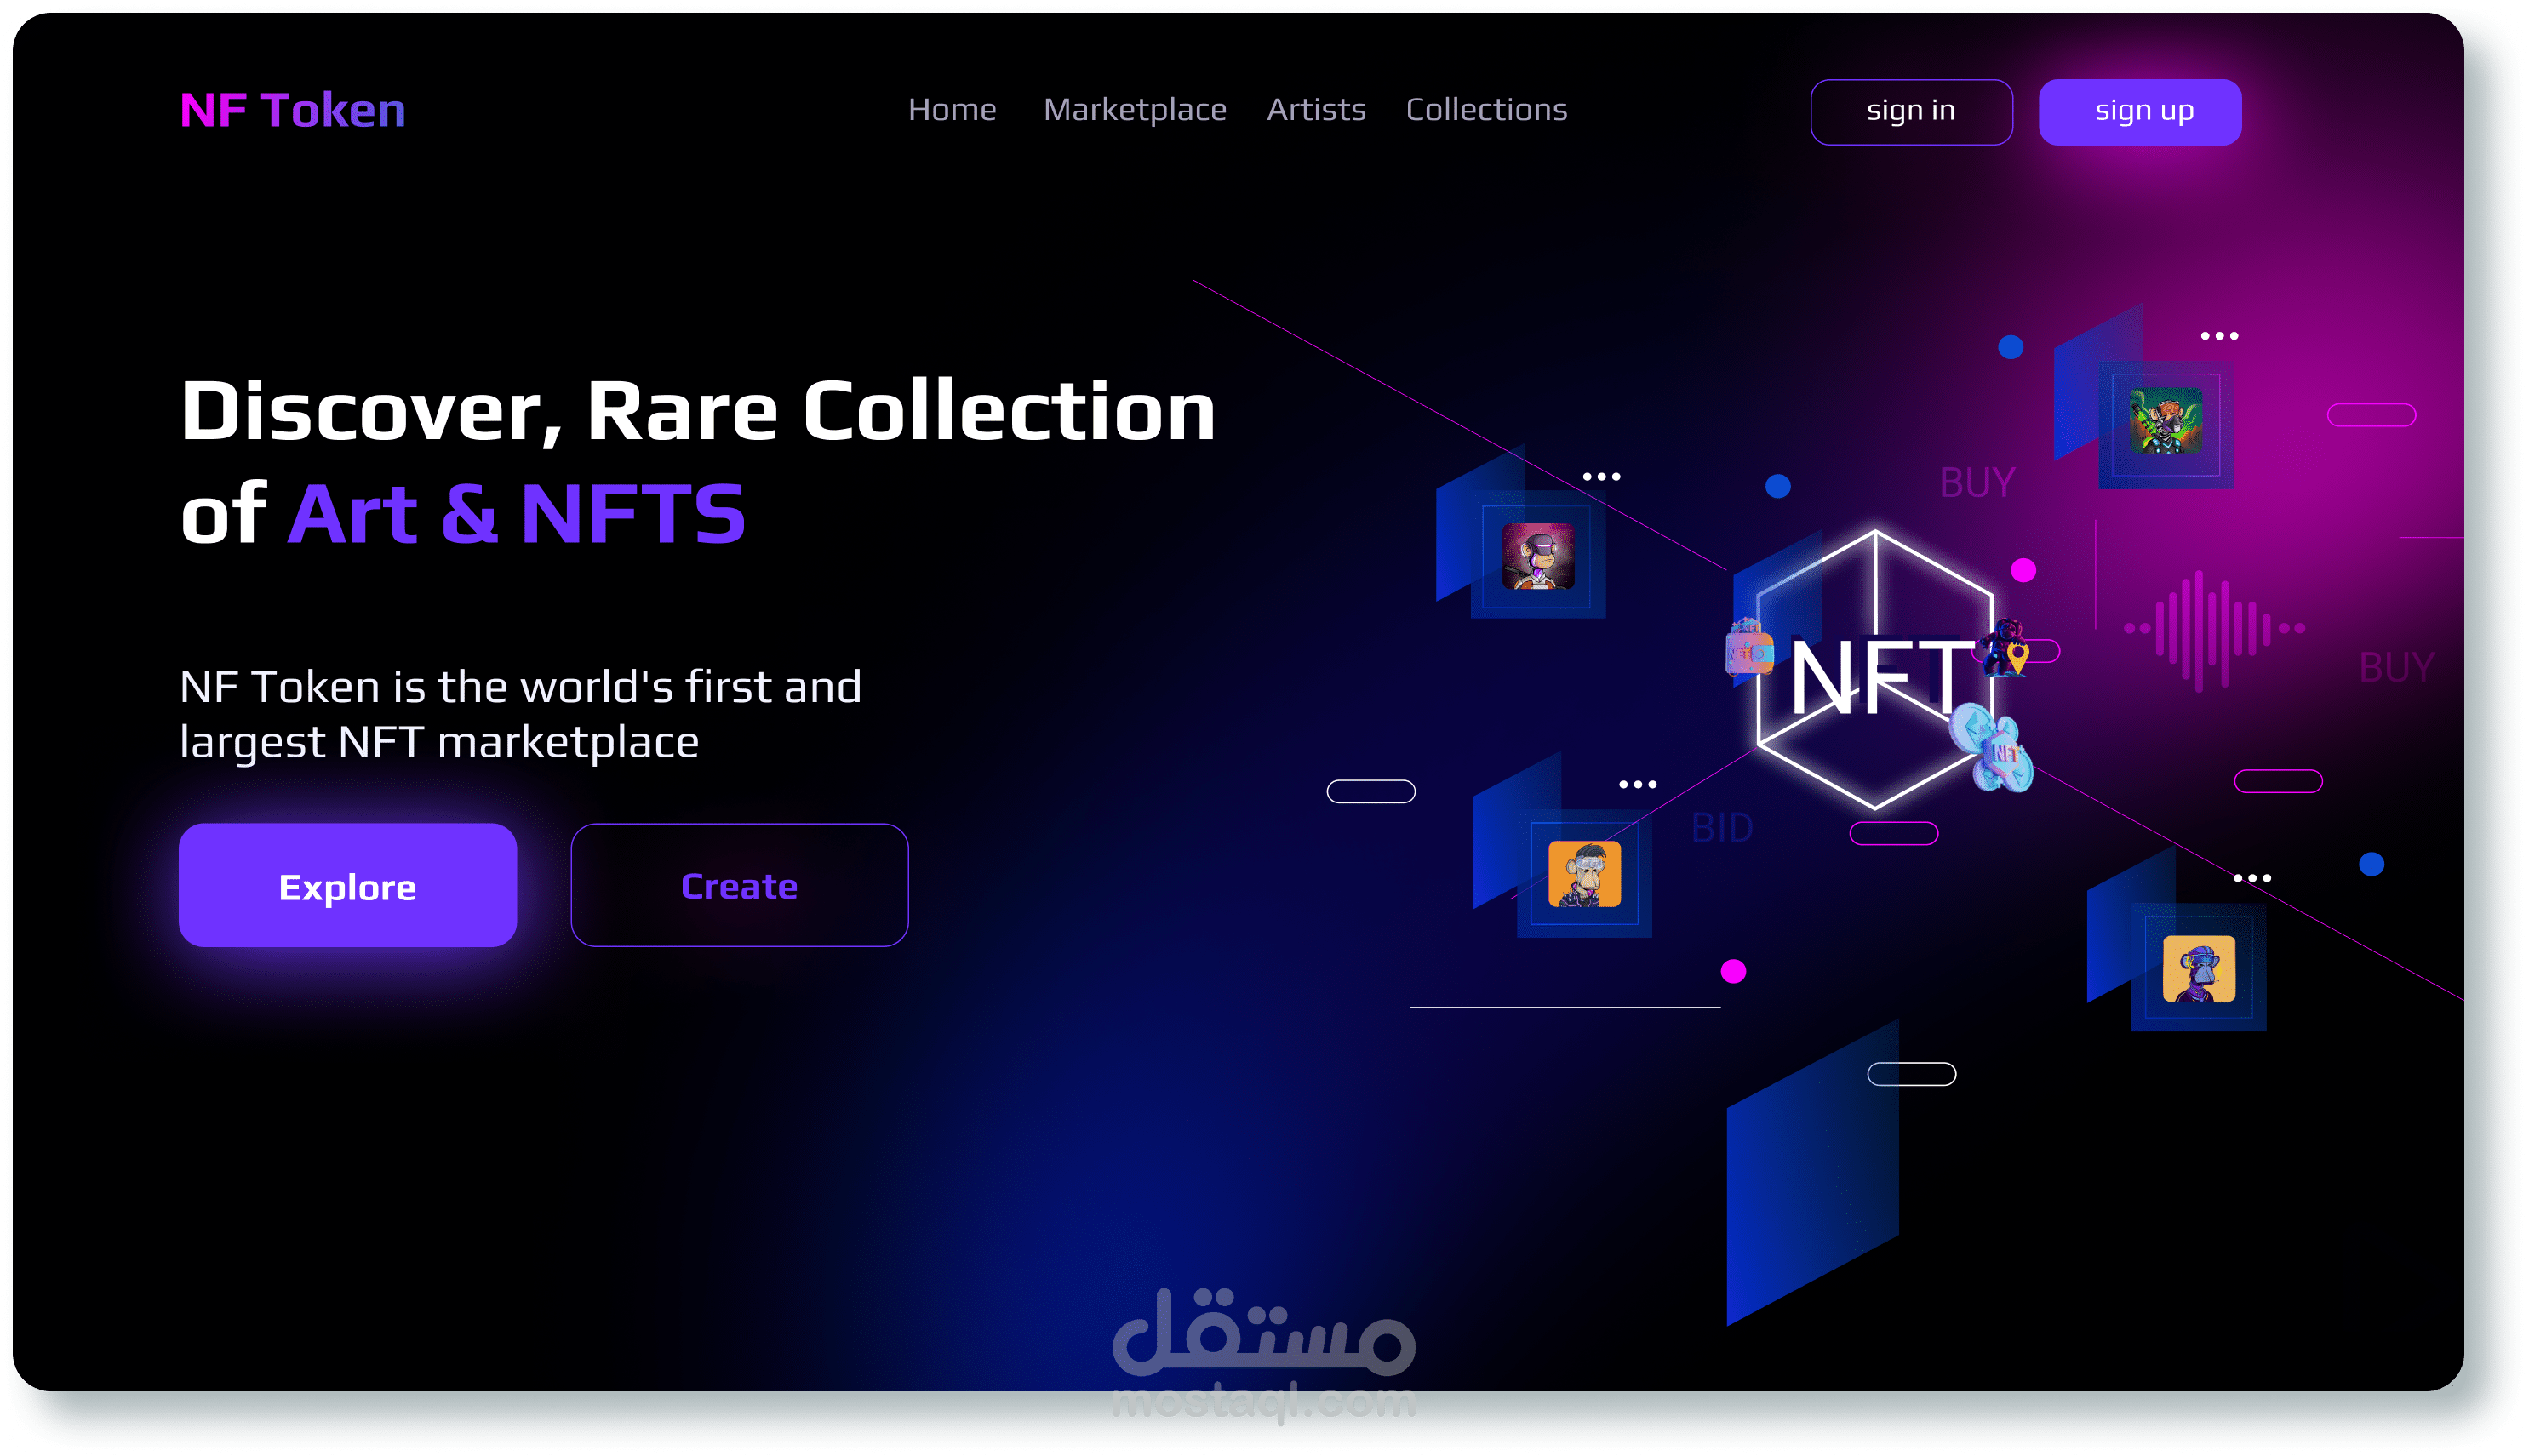Image resolution: width=2529 pixels, height=1456 pixels.
Task: Open the Artists nav link
Action: [x=1315, y=110]
